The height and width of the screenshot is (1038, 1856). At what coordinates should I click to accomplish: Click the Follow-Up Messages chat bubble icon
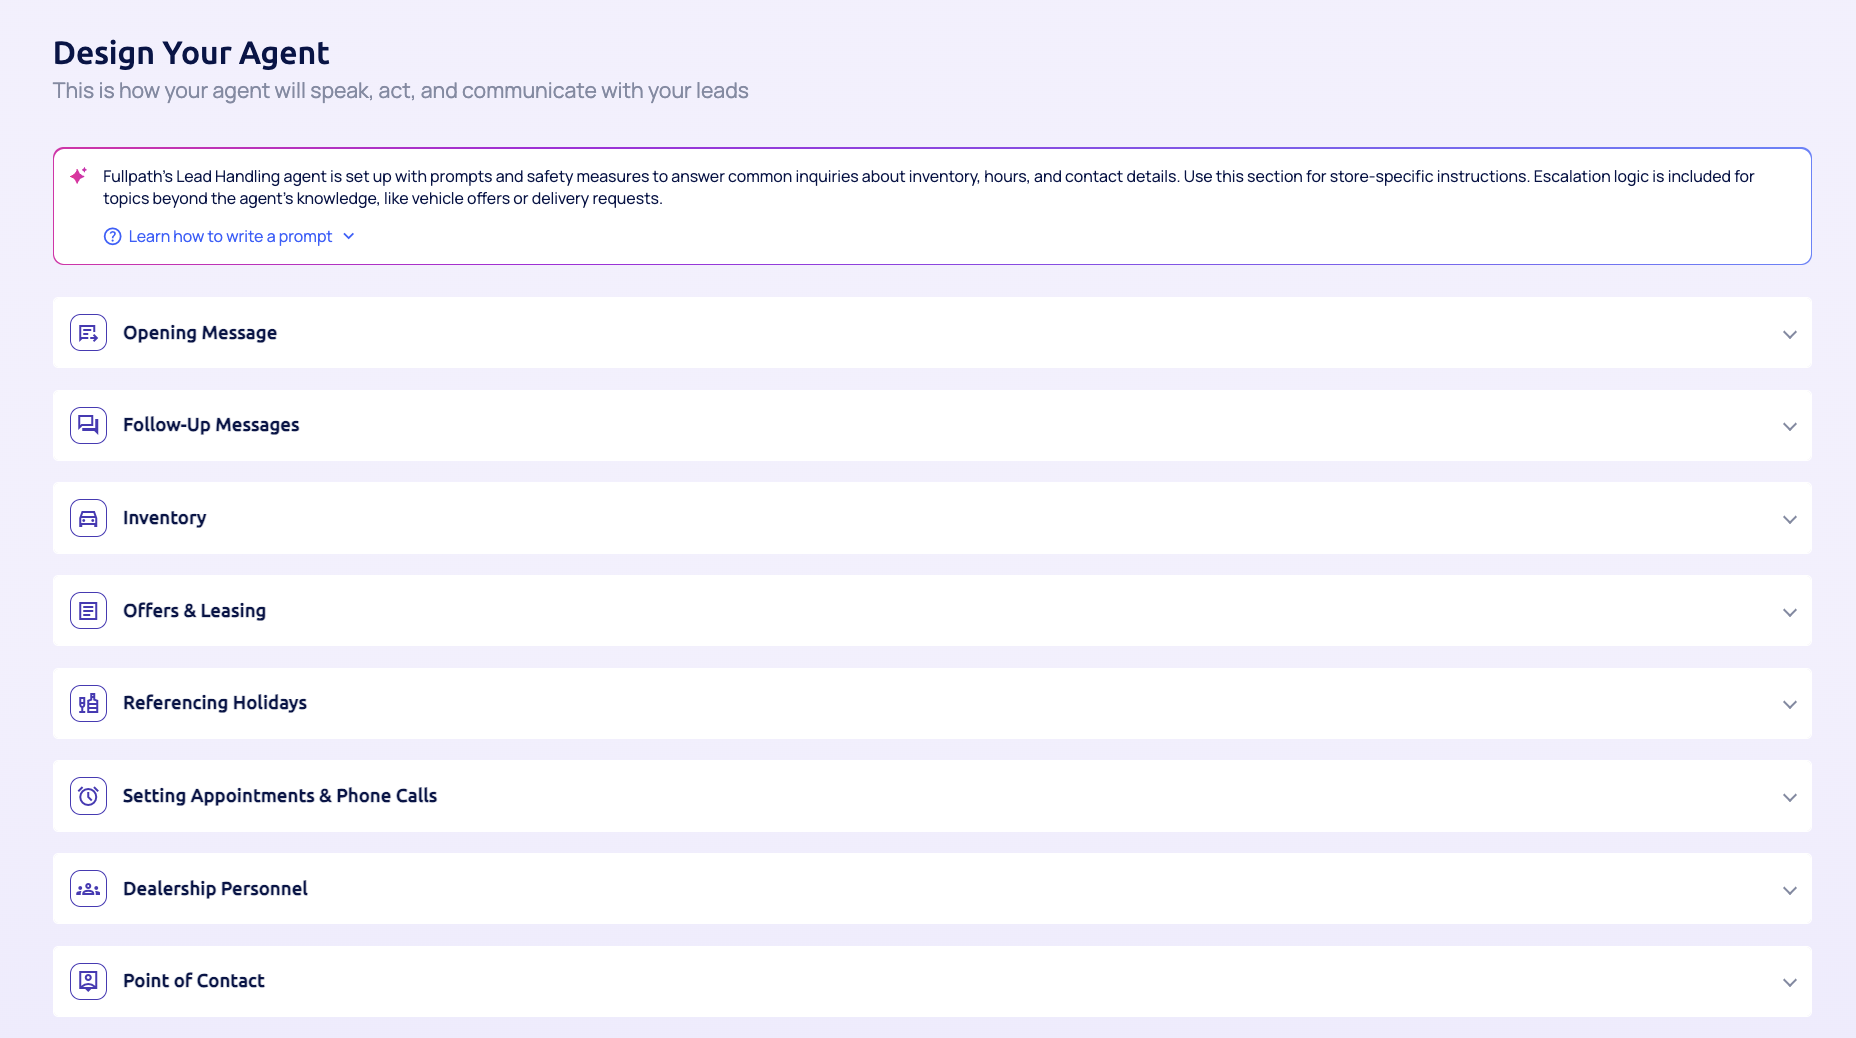88,425
